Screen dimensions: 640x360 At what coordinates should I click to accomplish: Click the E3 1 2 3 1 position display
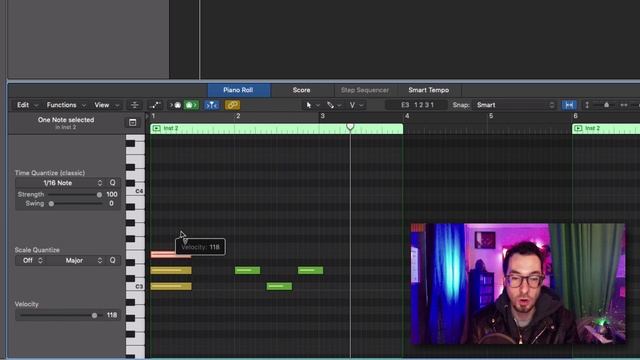[416, 105]
